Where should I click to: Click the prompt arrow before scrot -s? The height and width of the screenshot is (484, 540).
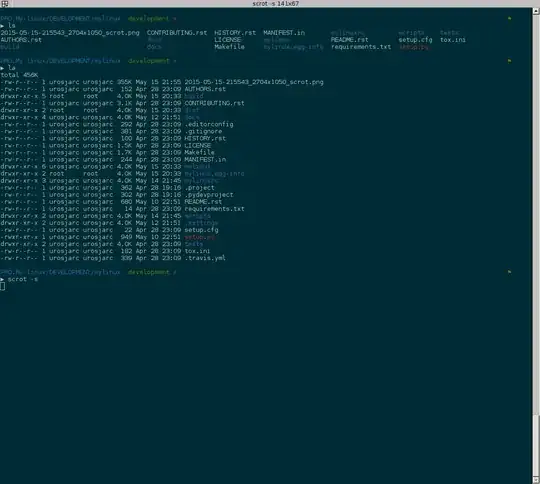pyautogui.click(x=2, y=279)
